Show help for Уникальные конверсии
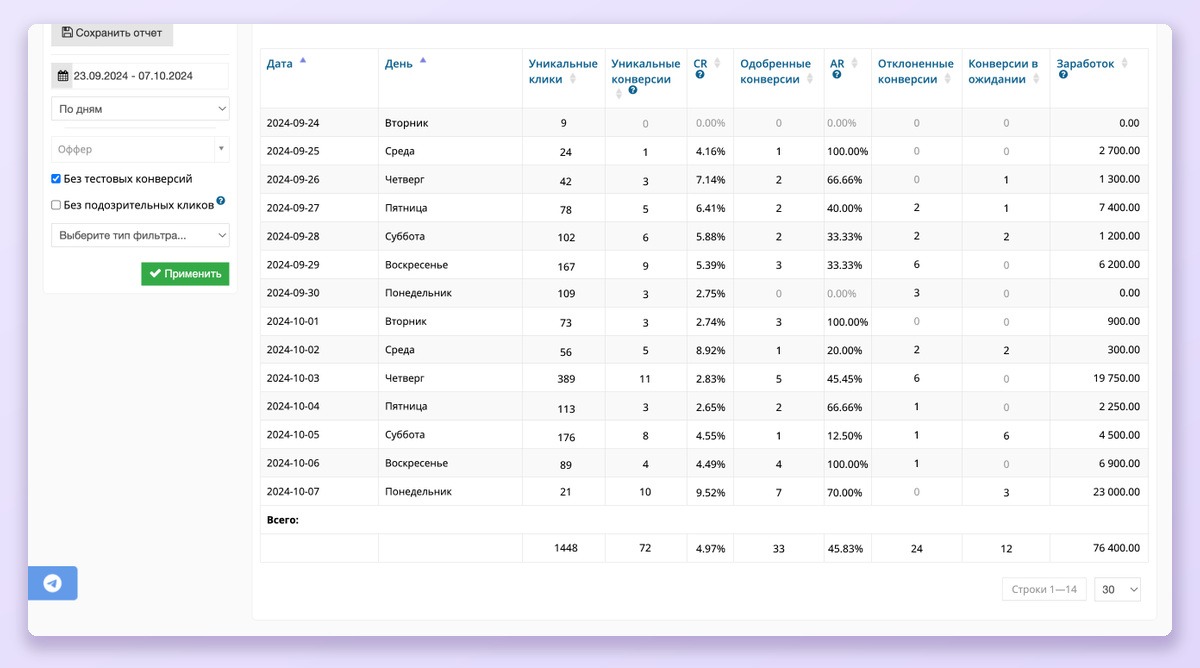 pos(633,91)
